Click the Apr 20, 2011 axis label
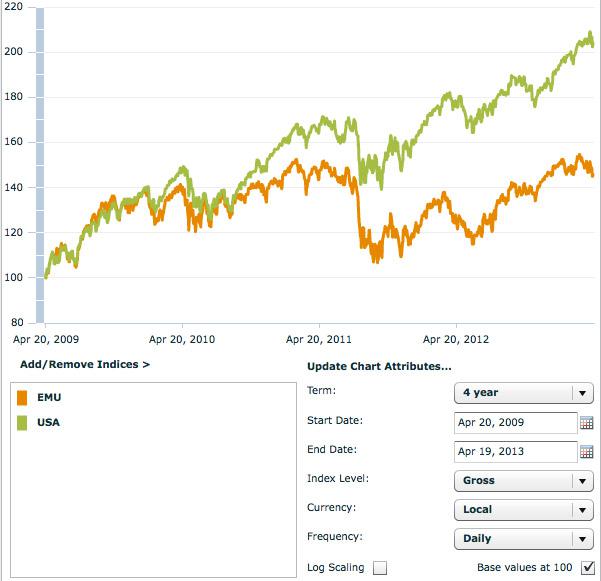The width and height of the screenshot is (601, 581). point(318,339)
